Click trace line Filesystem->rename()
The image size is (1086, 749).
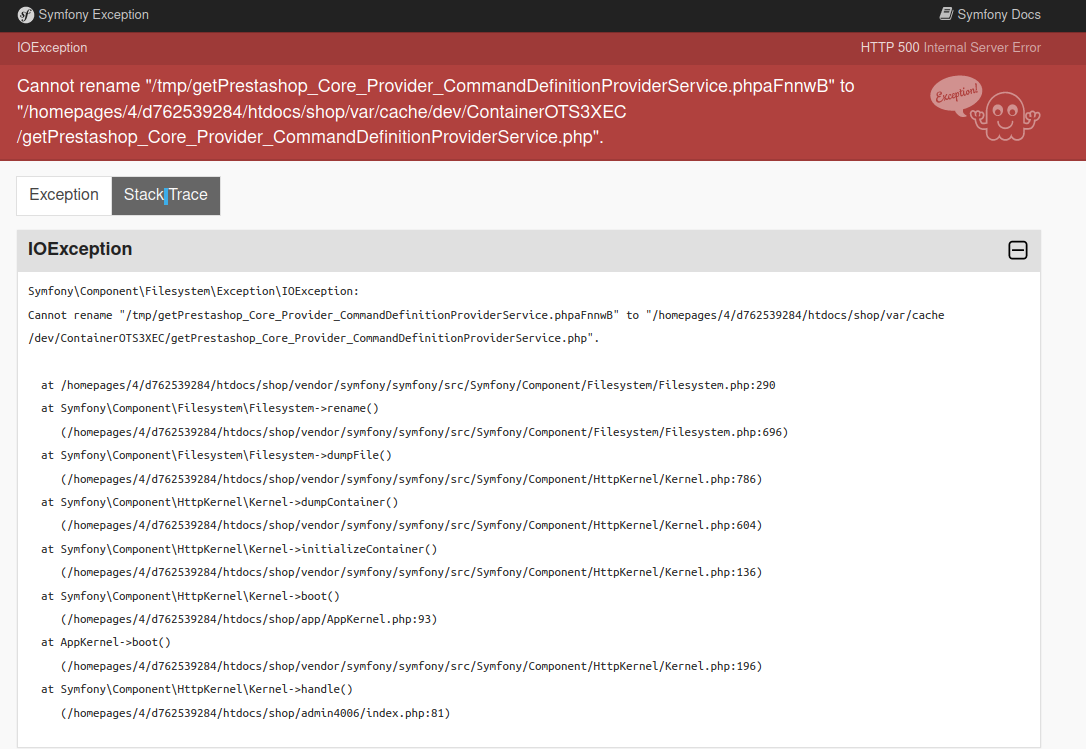click(x=210, y=409)
